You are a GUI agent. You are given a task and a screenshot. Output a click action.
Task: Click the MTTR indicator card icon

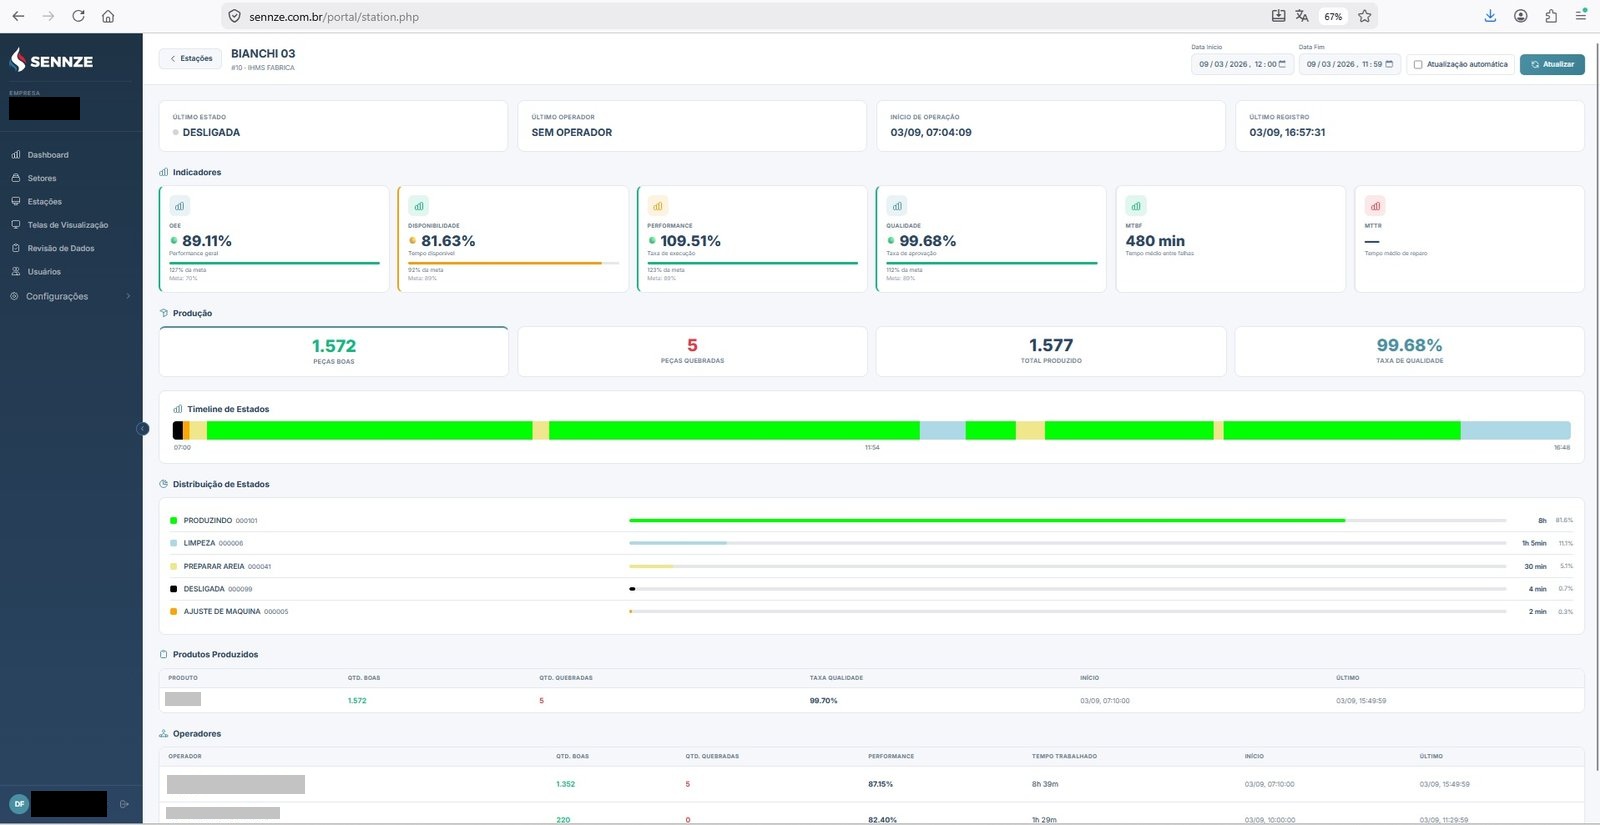point(1375,206)
